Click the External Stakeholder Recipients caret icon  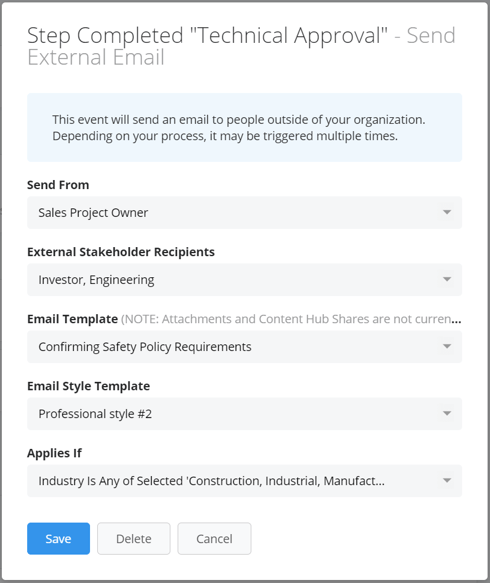tap(447, 279)
